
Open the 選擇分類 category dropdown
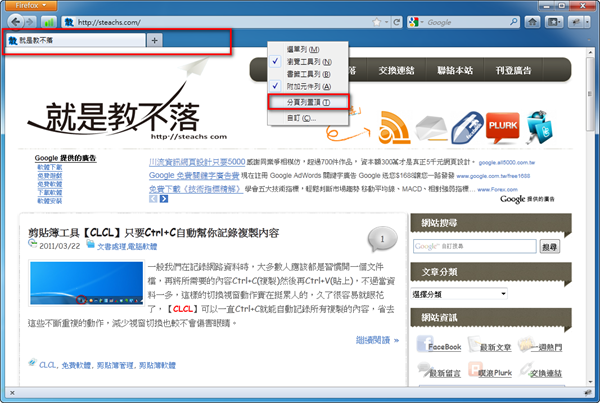(459, 294)
